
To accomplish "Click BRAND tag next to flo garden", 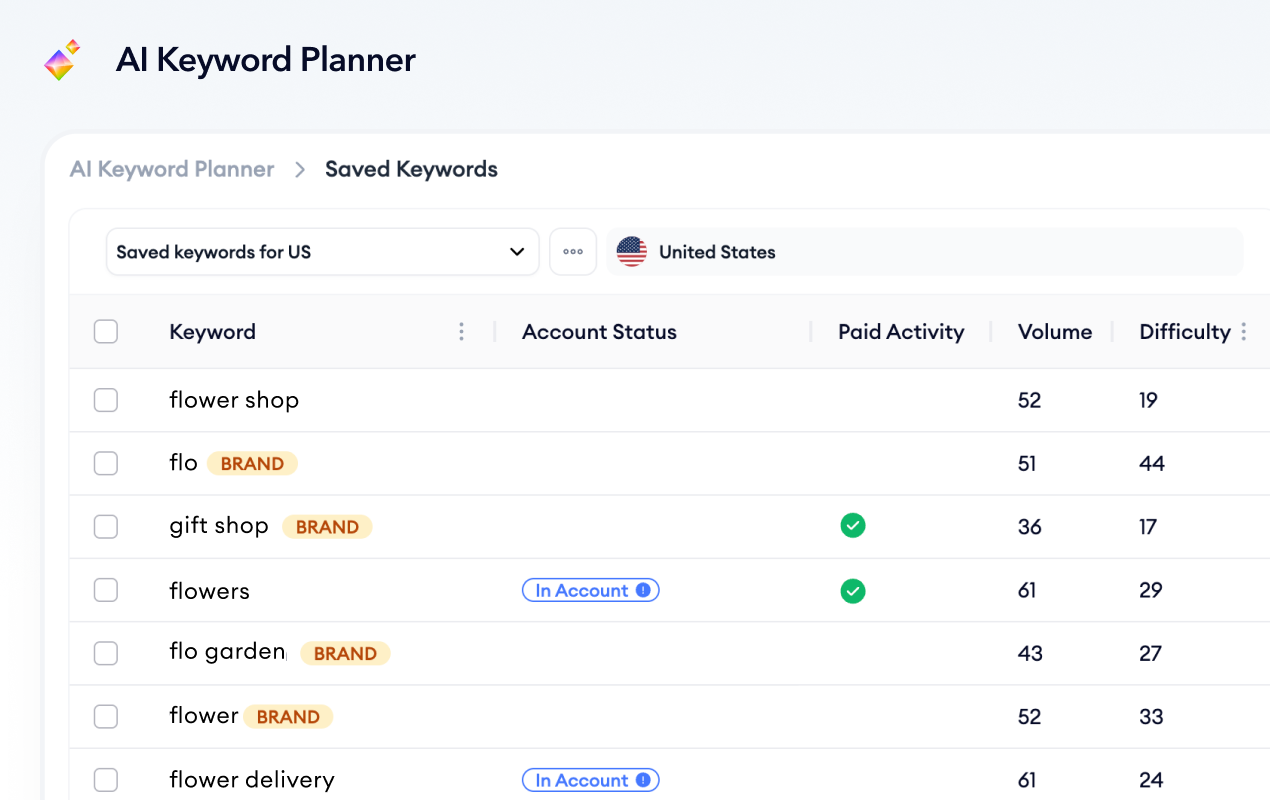I will [x=345, y=653].
